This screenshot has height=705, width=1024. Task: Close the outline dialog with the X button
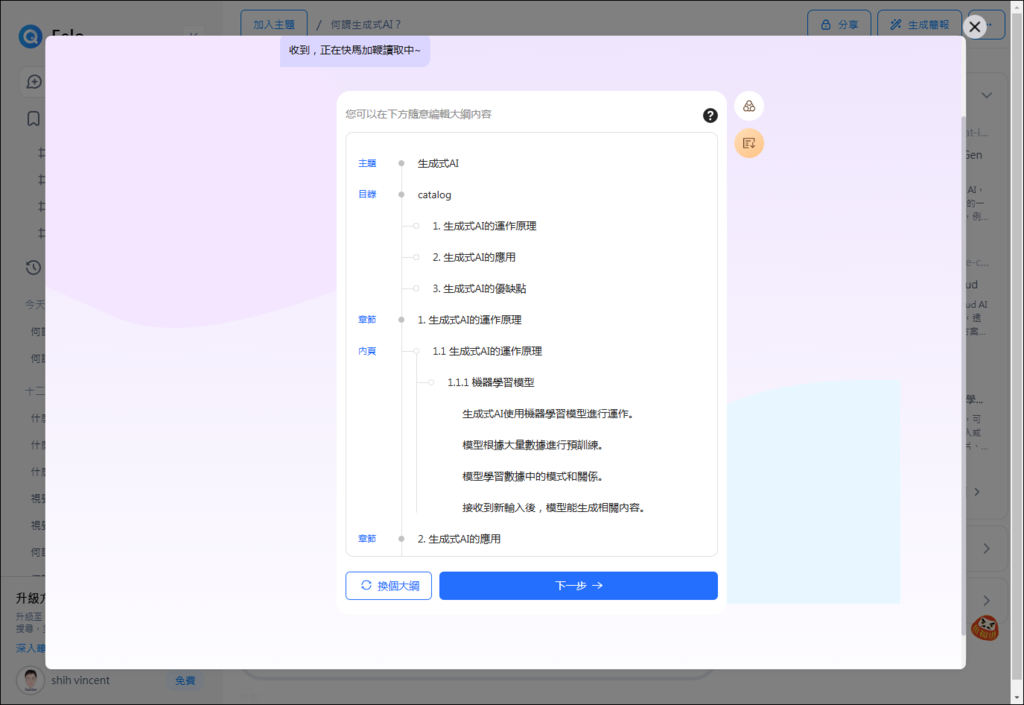[x=974, y=27]
